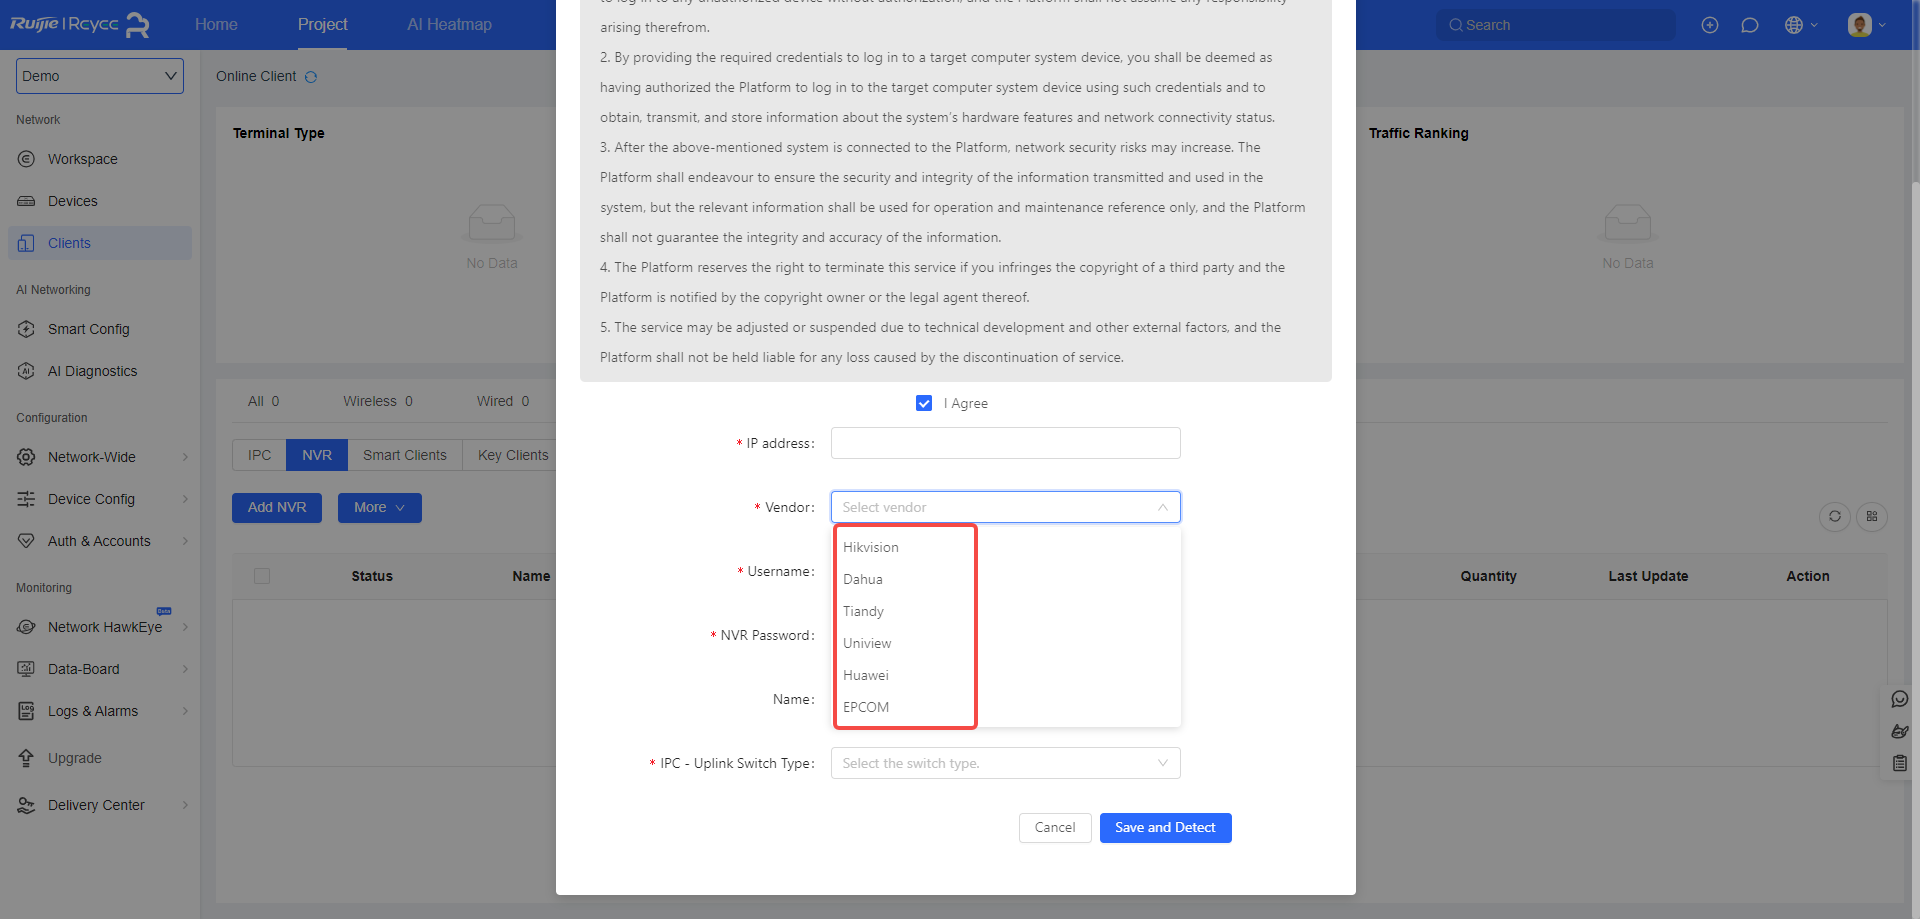Click the Workspace sidebar icon
This screenshot has height=919, width=1920.
tap(27, 159)
